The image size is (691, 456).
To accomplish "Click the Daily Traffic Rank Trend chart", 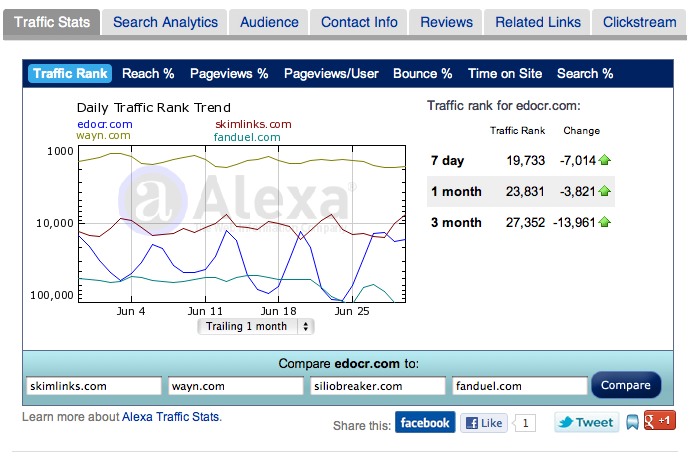I will pyautogui.click(x=241, y=224).
